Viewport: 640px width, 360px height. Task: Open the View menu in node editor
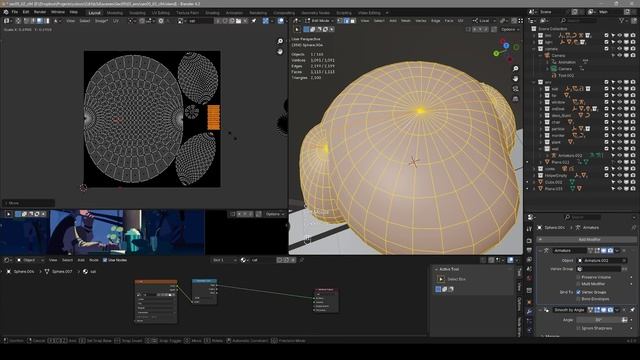(x=53, y=260)
